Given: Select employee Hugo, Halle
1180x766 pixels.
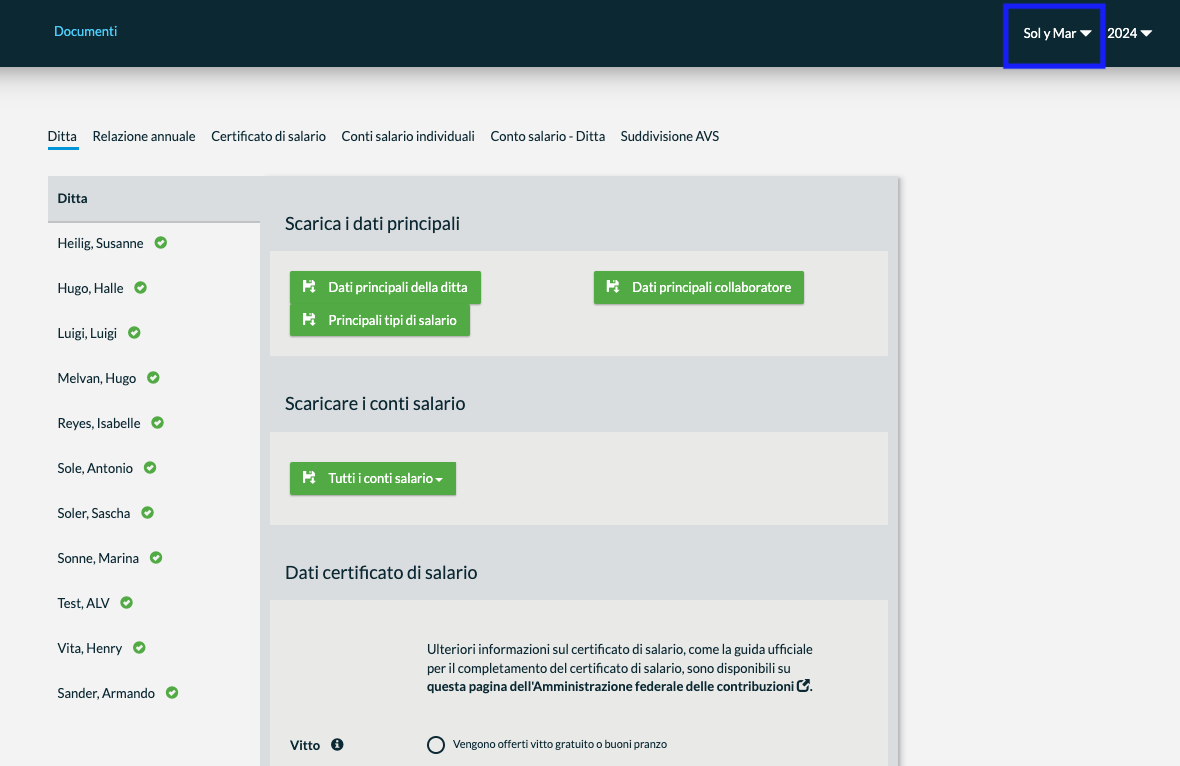Looking at the screenshot, I should tap(90, 288).
